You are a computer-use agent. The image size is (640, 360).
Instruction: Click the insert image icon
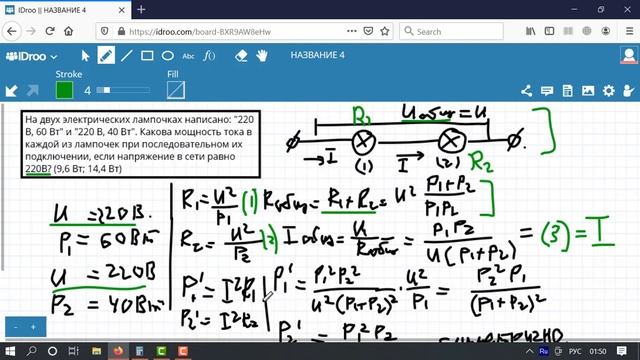pos(588,91)
